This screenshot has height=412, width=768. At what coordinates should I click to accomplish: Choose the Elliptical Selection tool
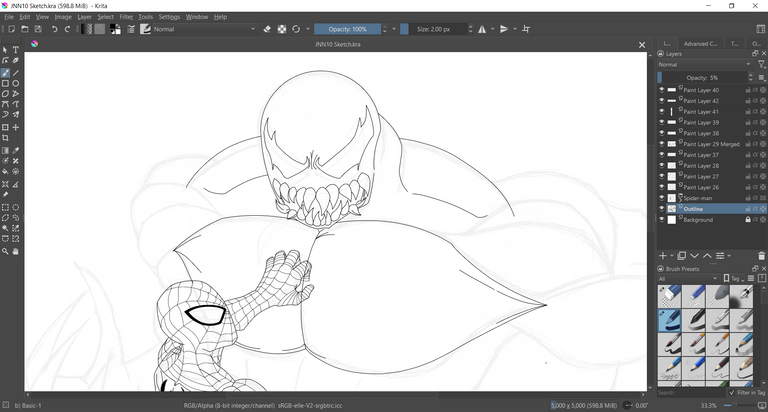(16, 207)
